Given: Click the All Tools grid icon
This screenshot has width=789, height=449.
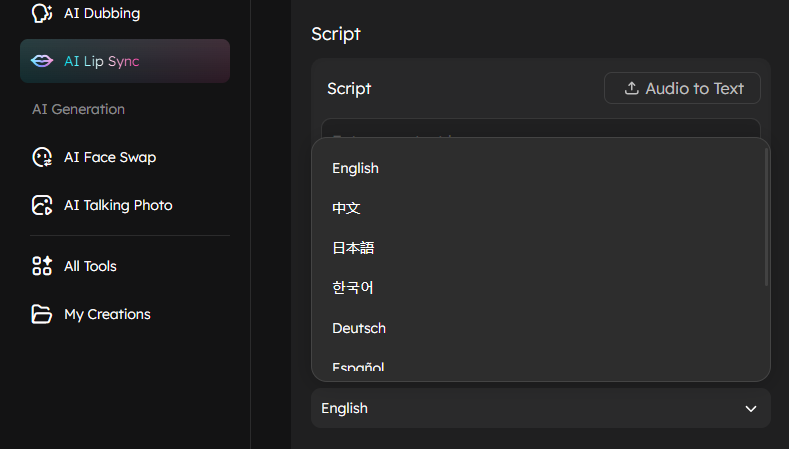Looking at the screenshot, I should pyautogui.click(x=42, y=266).
